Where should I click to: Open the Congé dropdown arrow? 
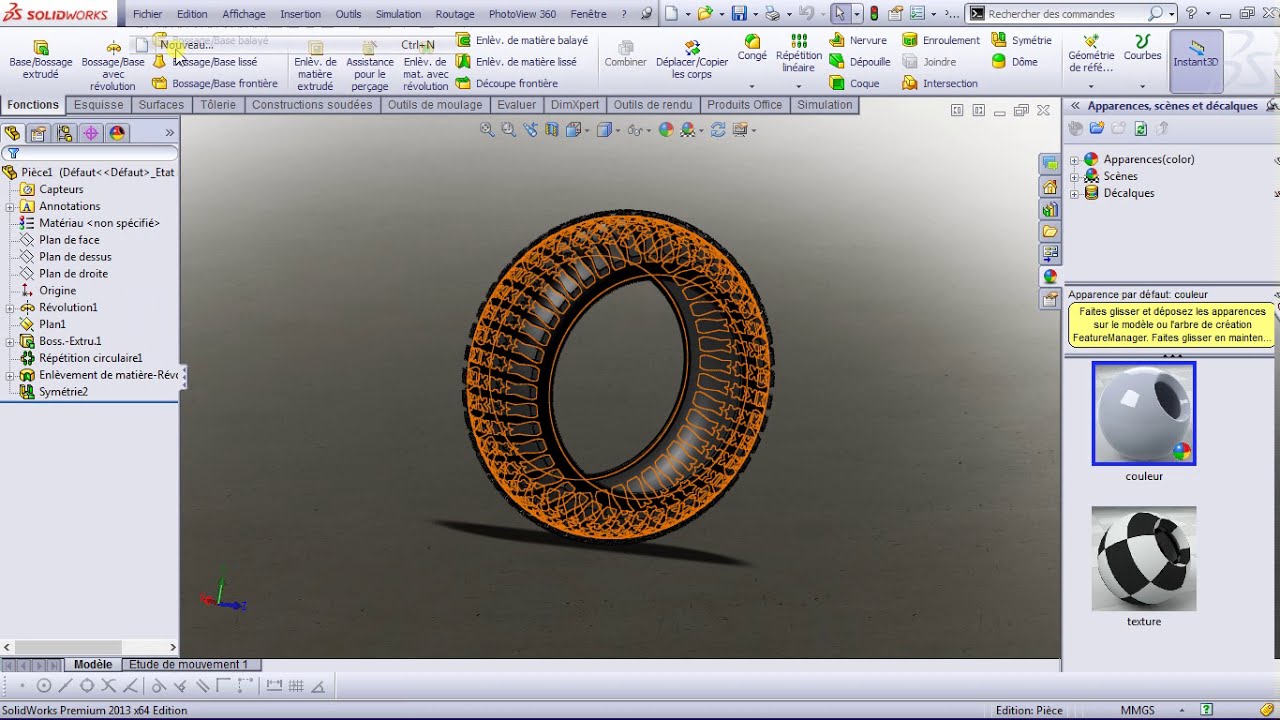click(752, 86)
